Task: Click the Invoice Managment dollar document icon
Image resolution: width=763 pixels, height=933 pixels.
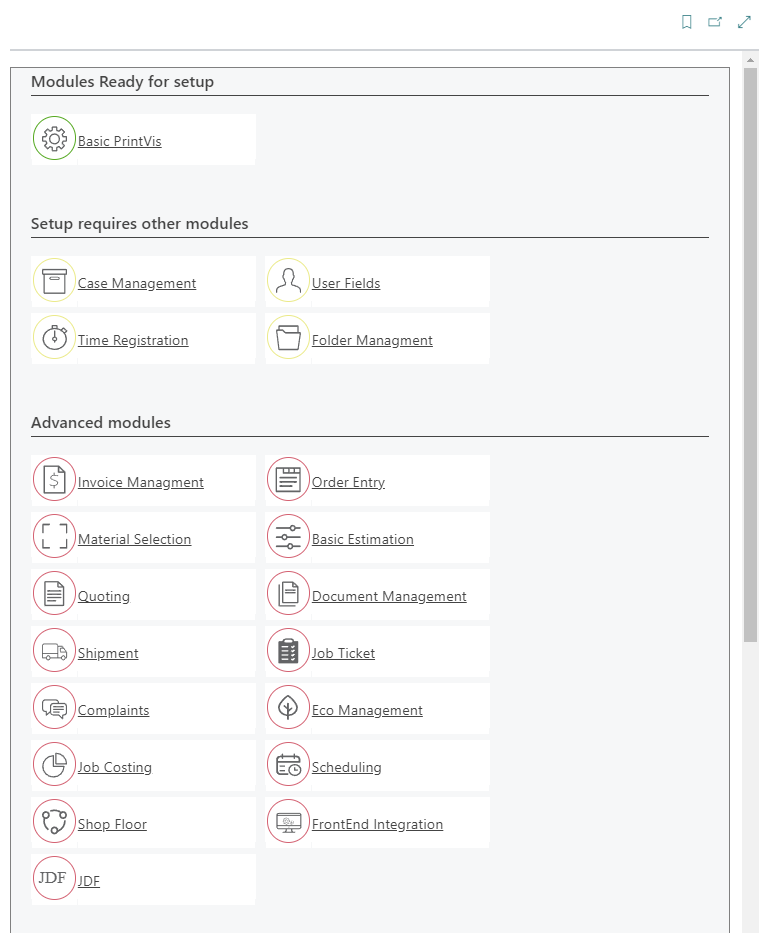Action: pos(54,479)
